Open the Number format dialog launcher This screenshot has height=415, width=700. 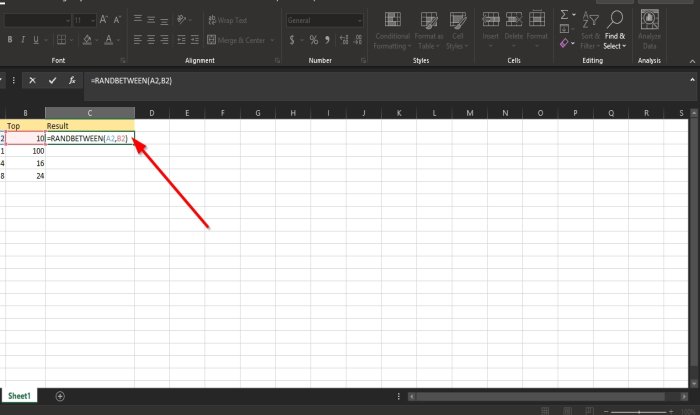point(363,61)
